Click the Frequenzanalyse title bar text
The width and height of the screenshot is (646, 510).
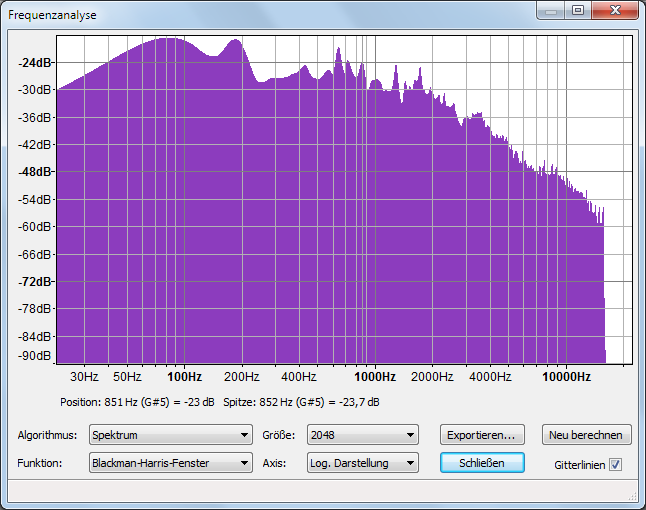tap(52, 15)
